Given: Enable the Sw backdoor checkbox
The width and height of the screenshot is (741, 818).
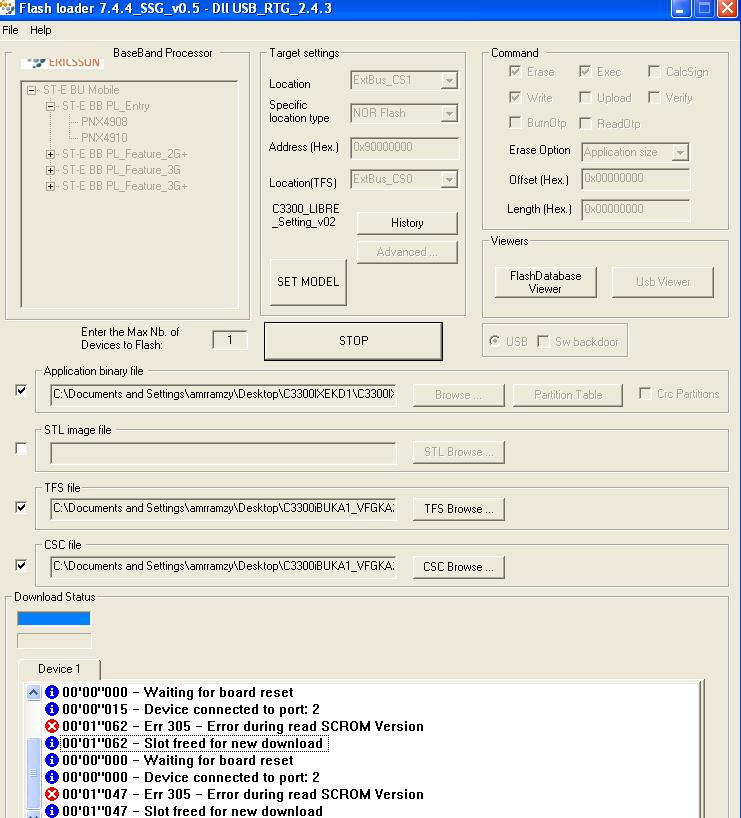Looking at the screenshot, I should pos(543,341).
